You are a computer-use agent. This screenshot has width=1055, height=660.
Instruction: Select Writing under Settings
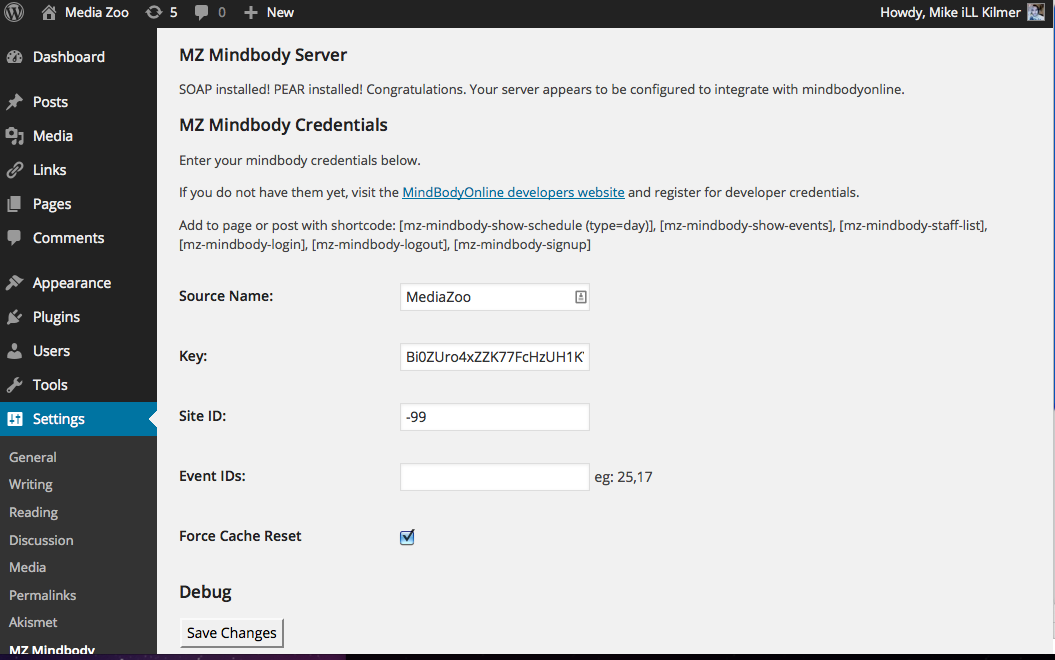tap(31, 484)
